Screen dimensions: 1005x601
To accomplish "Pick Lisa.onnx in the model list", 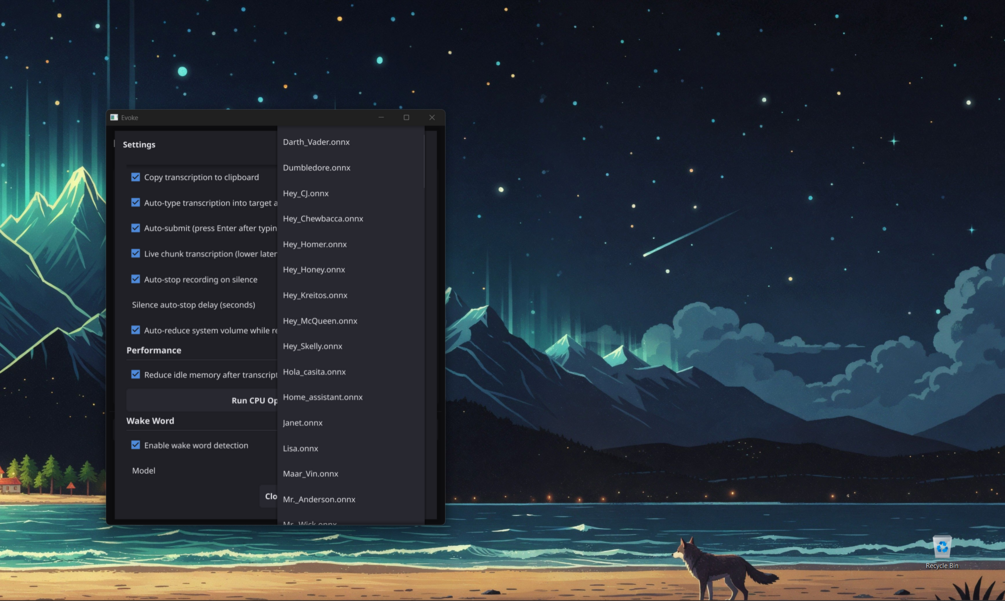I will coord(351,449).
